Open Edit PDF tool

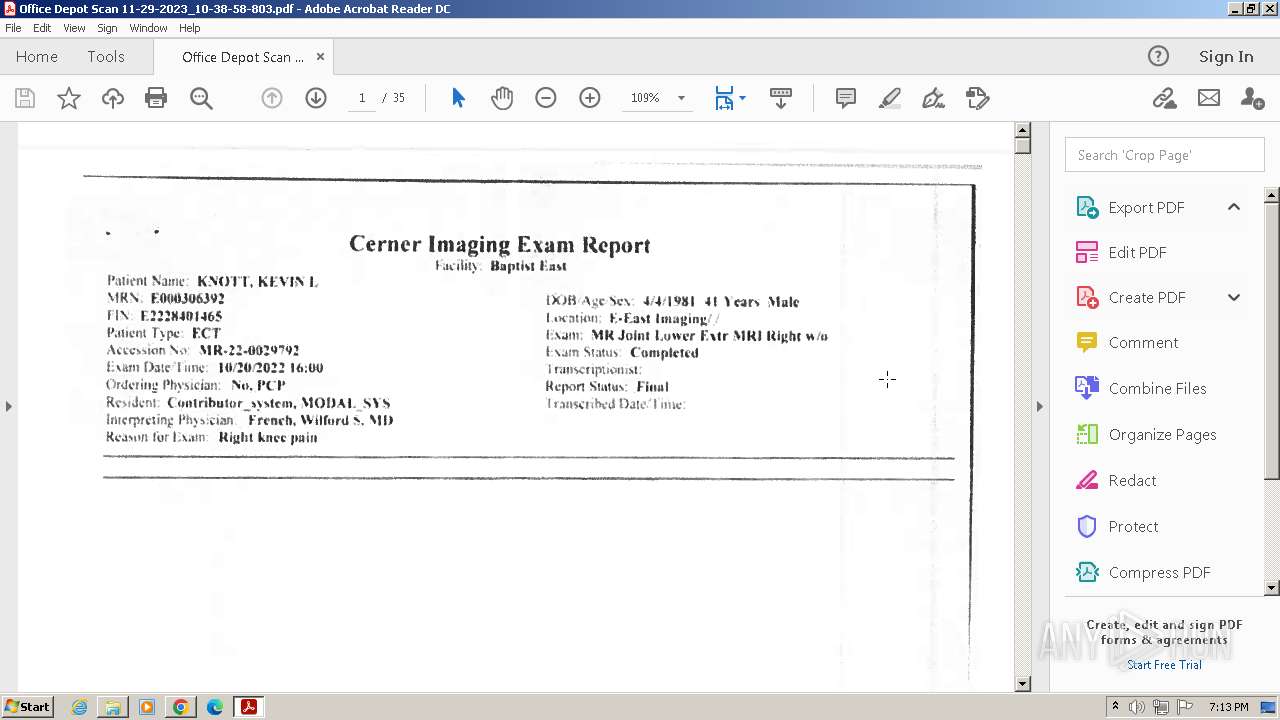tap(1137, 252)
